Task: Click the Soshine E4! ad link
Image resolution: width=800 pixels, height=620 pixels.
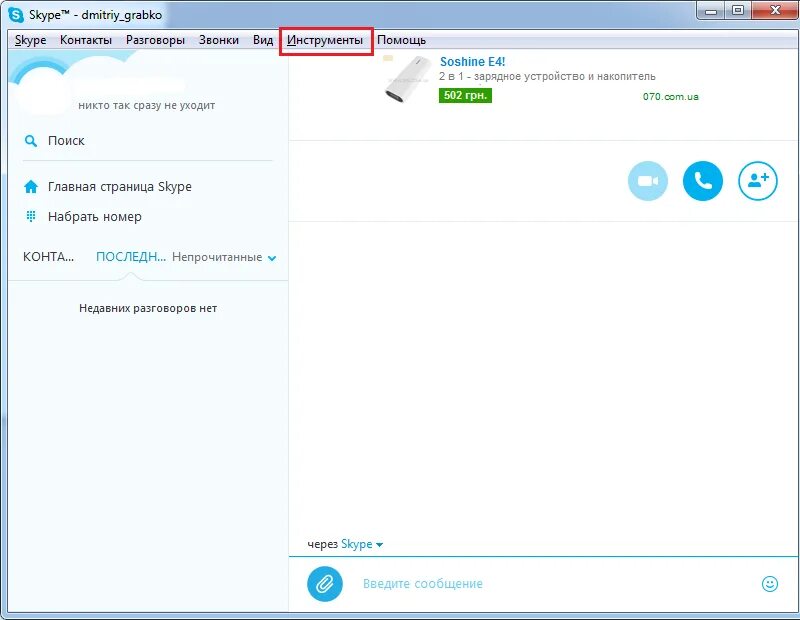Action: click(472, 62)
